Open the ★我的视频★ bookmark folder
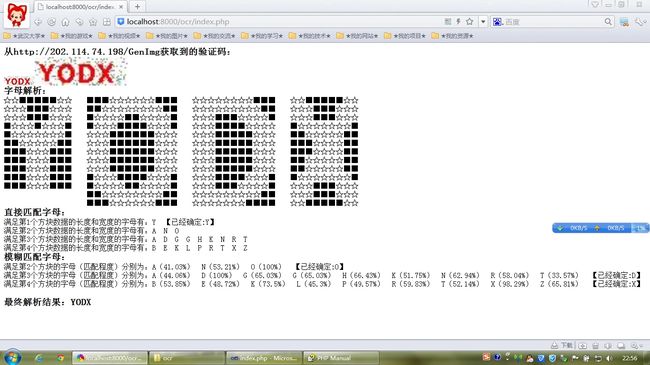Screen dimensions: 650x365 click(x=119, y=36)
